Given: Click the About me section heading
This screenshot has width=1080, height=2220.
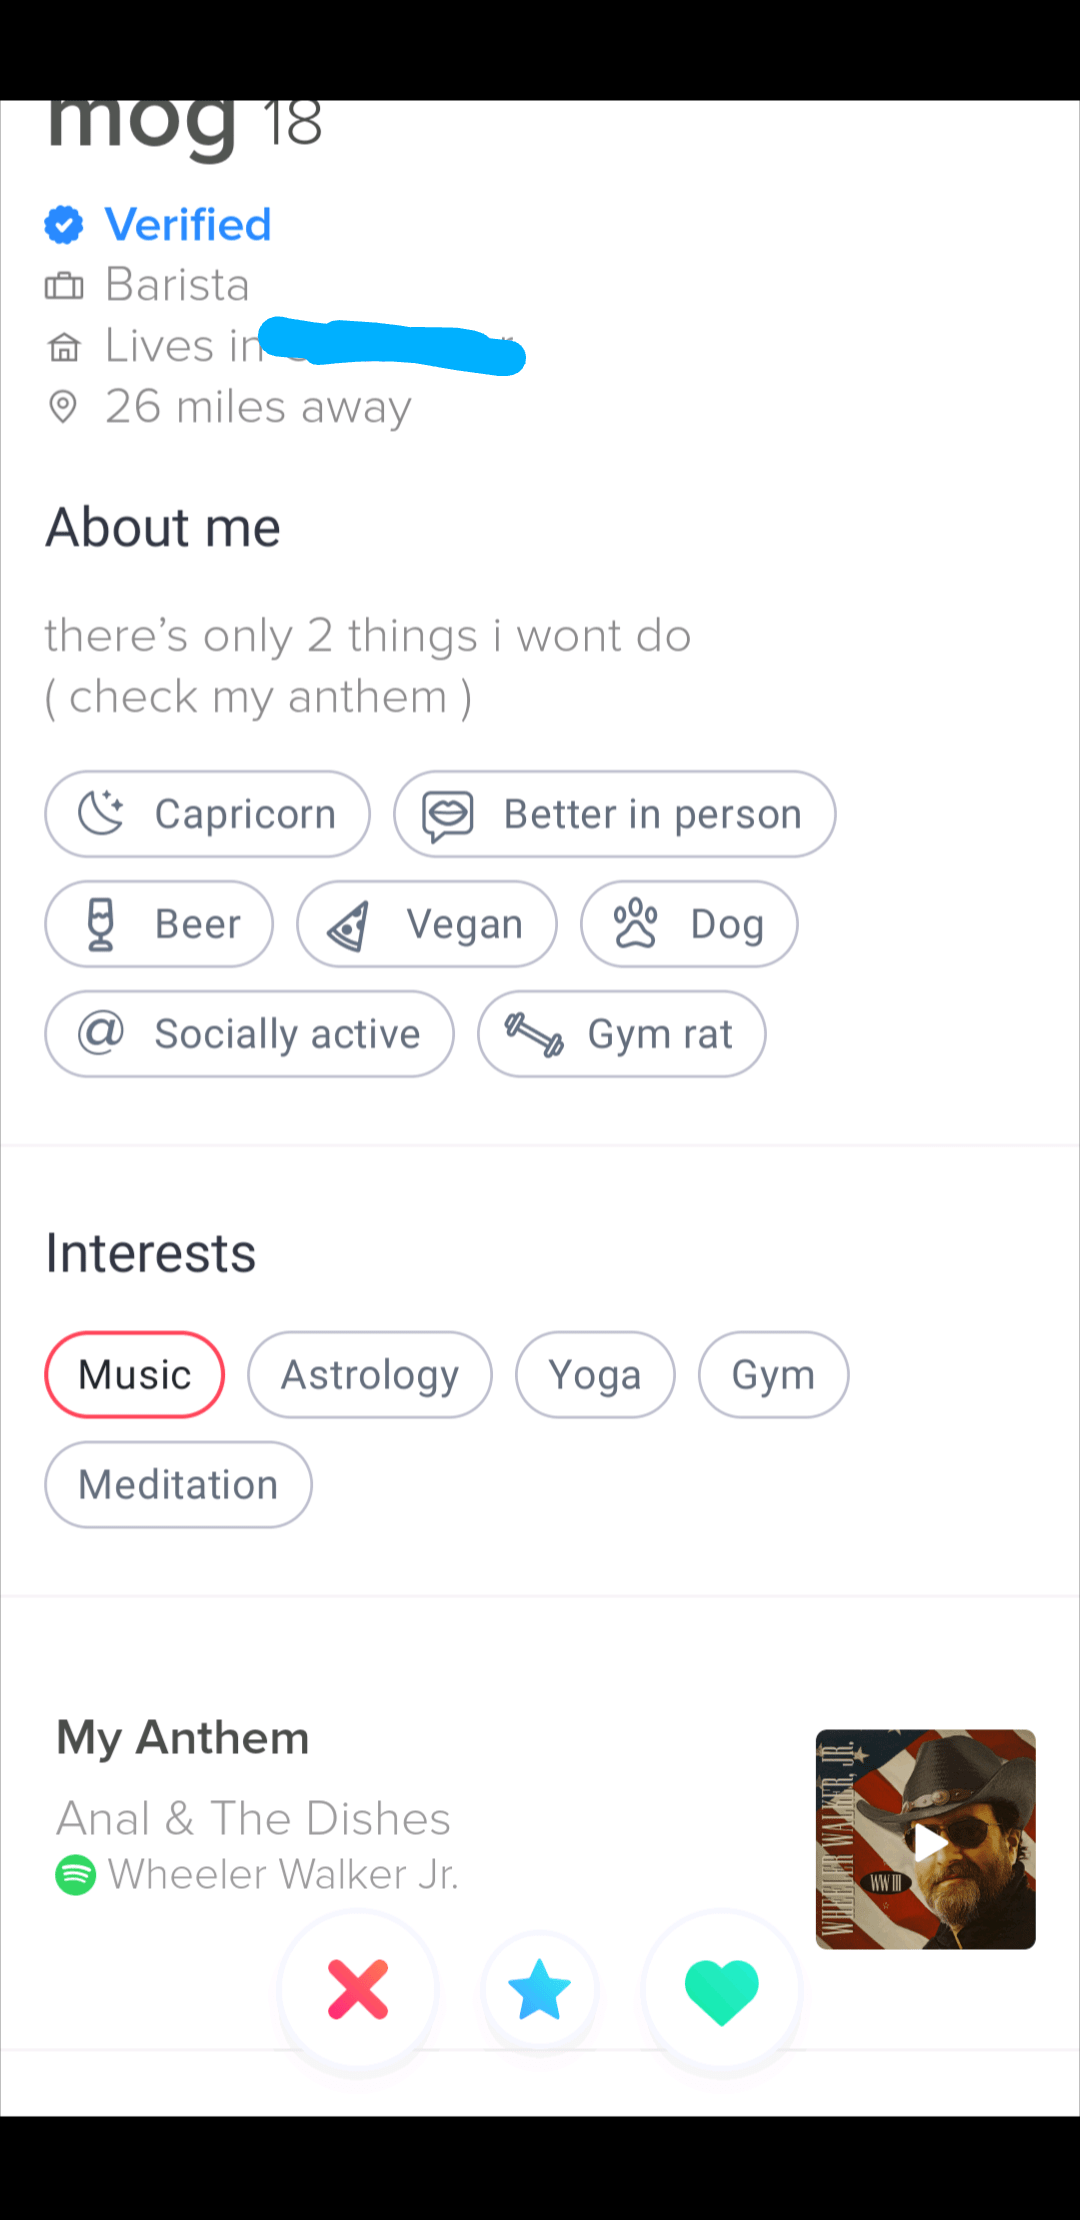Looking at the screenshot, I should click(x=162, y=527).
